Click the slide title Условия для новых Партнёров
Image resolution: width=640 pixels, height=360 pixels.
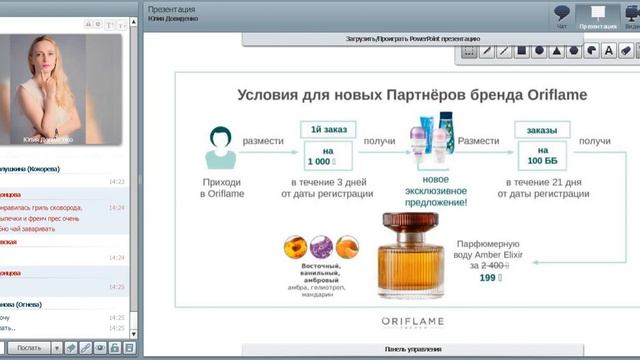pyautogui.click(x=412, y=95)
